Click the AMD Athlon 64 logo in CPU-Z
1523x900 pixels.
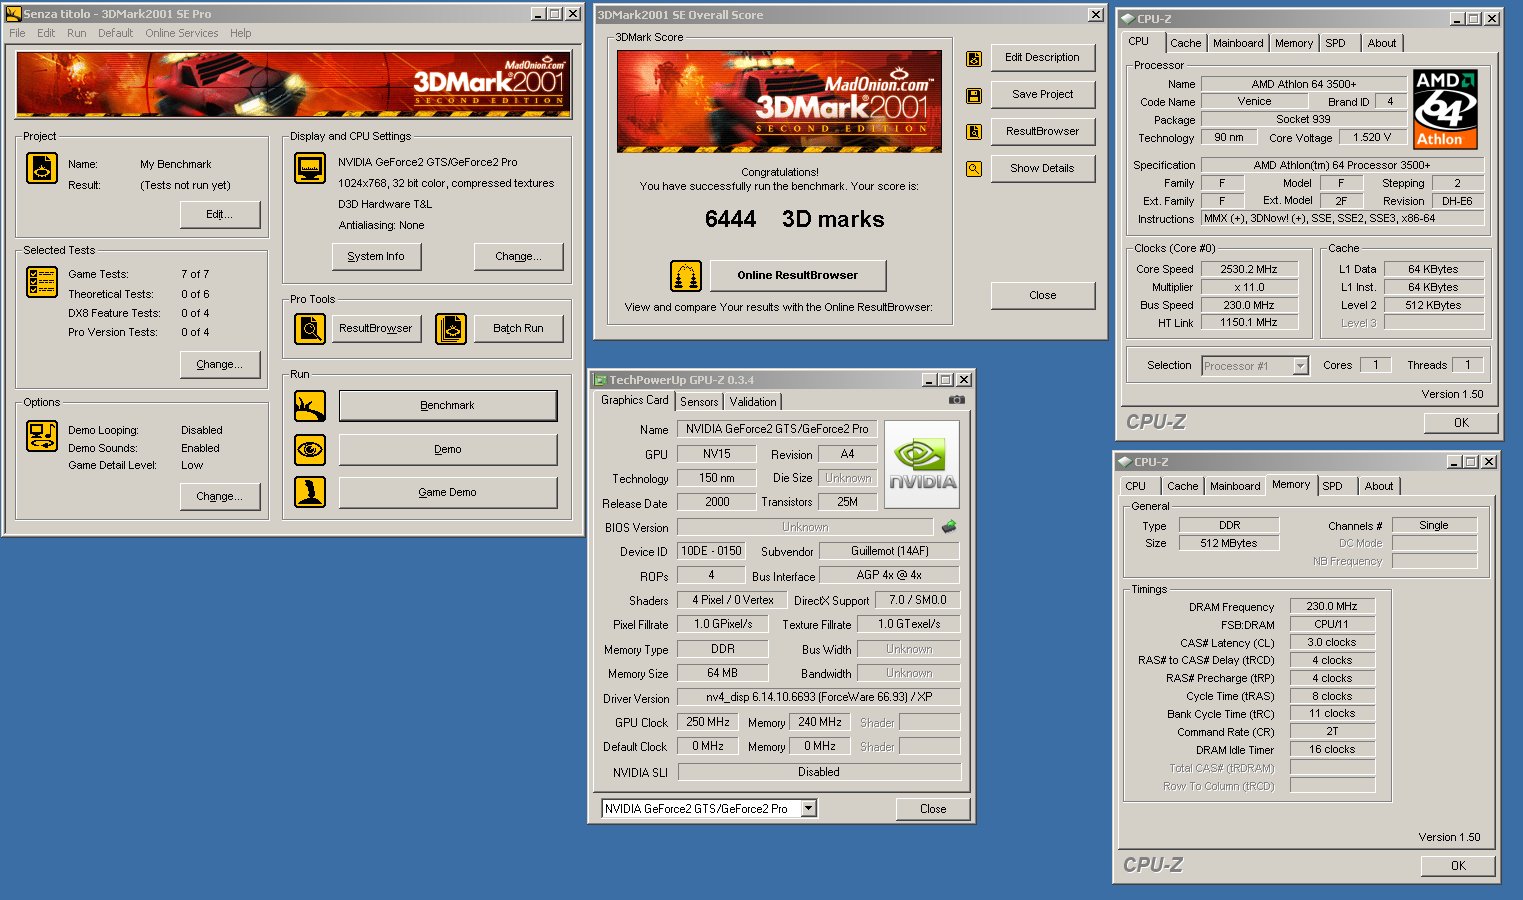coord(1446,110)
